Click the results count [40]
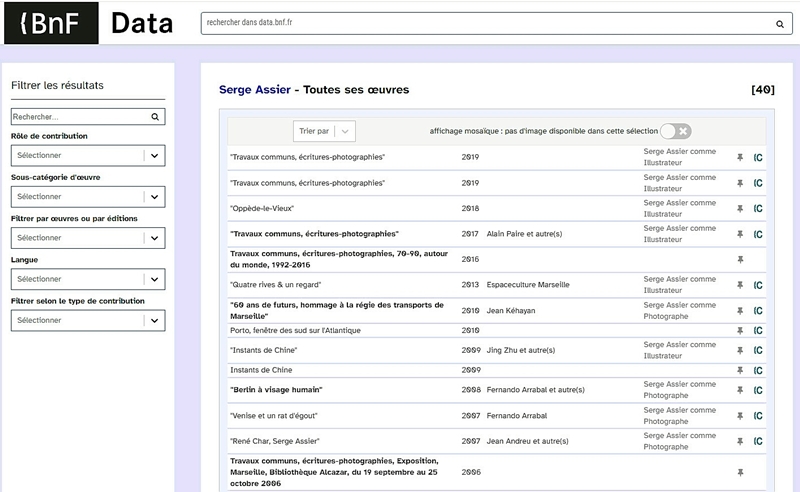Viewport: 800px width, 492px height. 762,90
